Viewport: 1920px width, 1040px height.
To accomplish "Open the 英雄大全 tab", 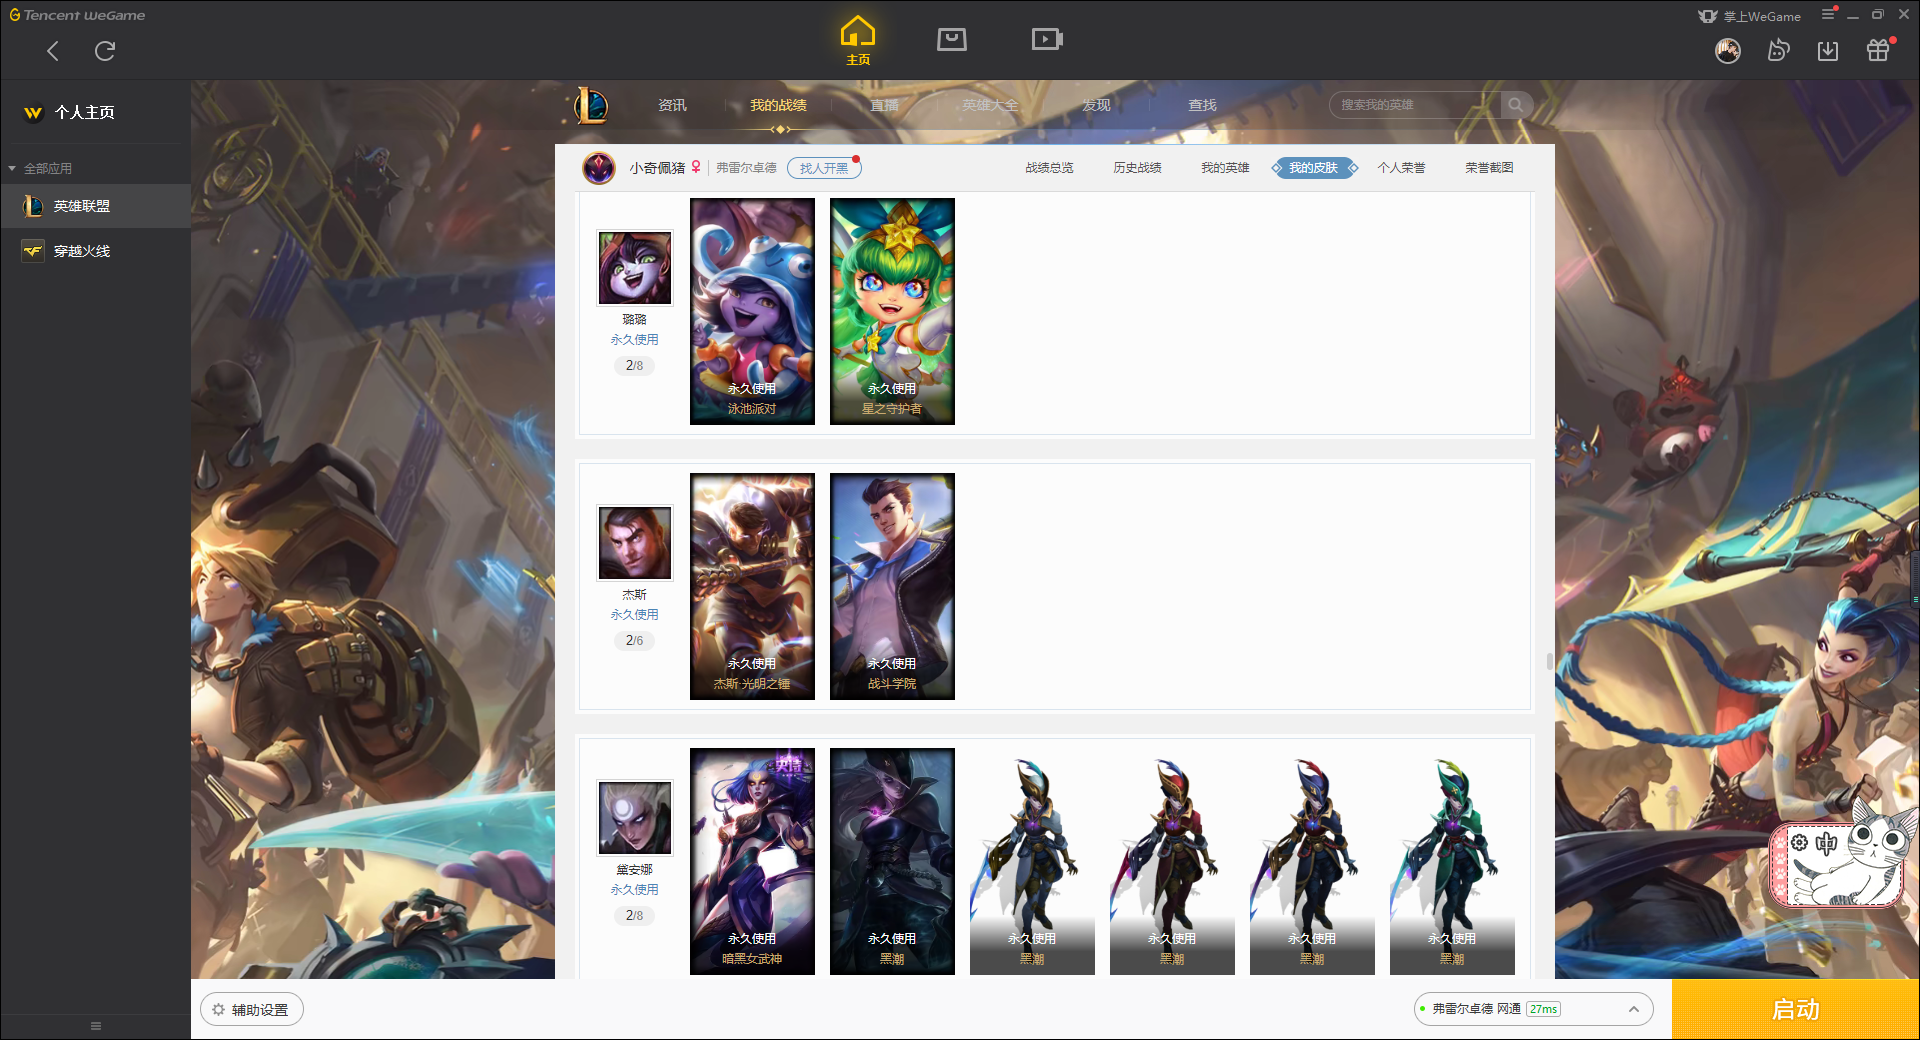I will pyautogui.click(x=990, y=105).
